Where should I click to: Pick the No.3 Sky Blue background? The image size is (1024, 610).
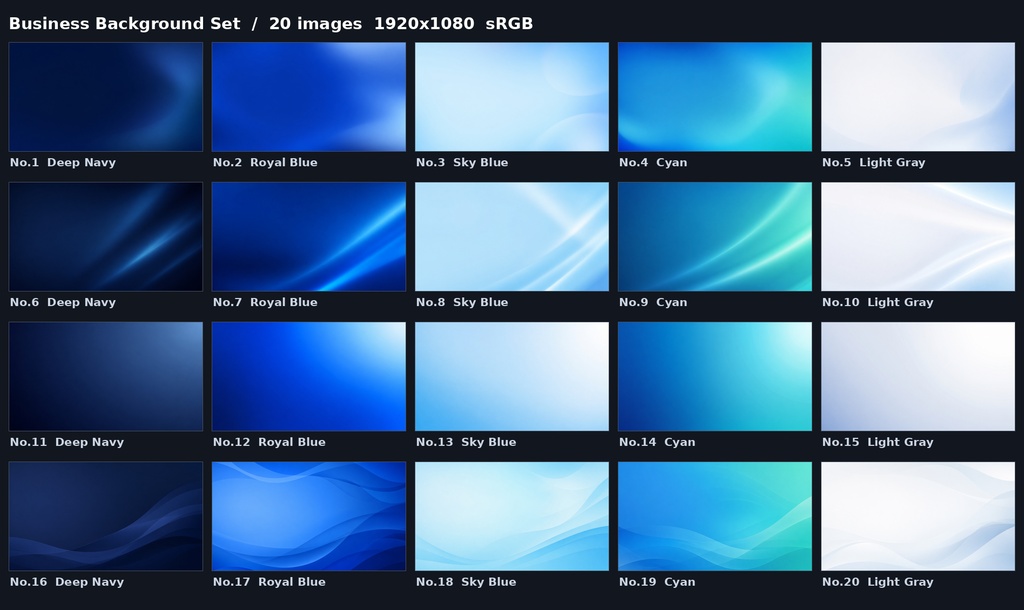tap(512, 97)
